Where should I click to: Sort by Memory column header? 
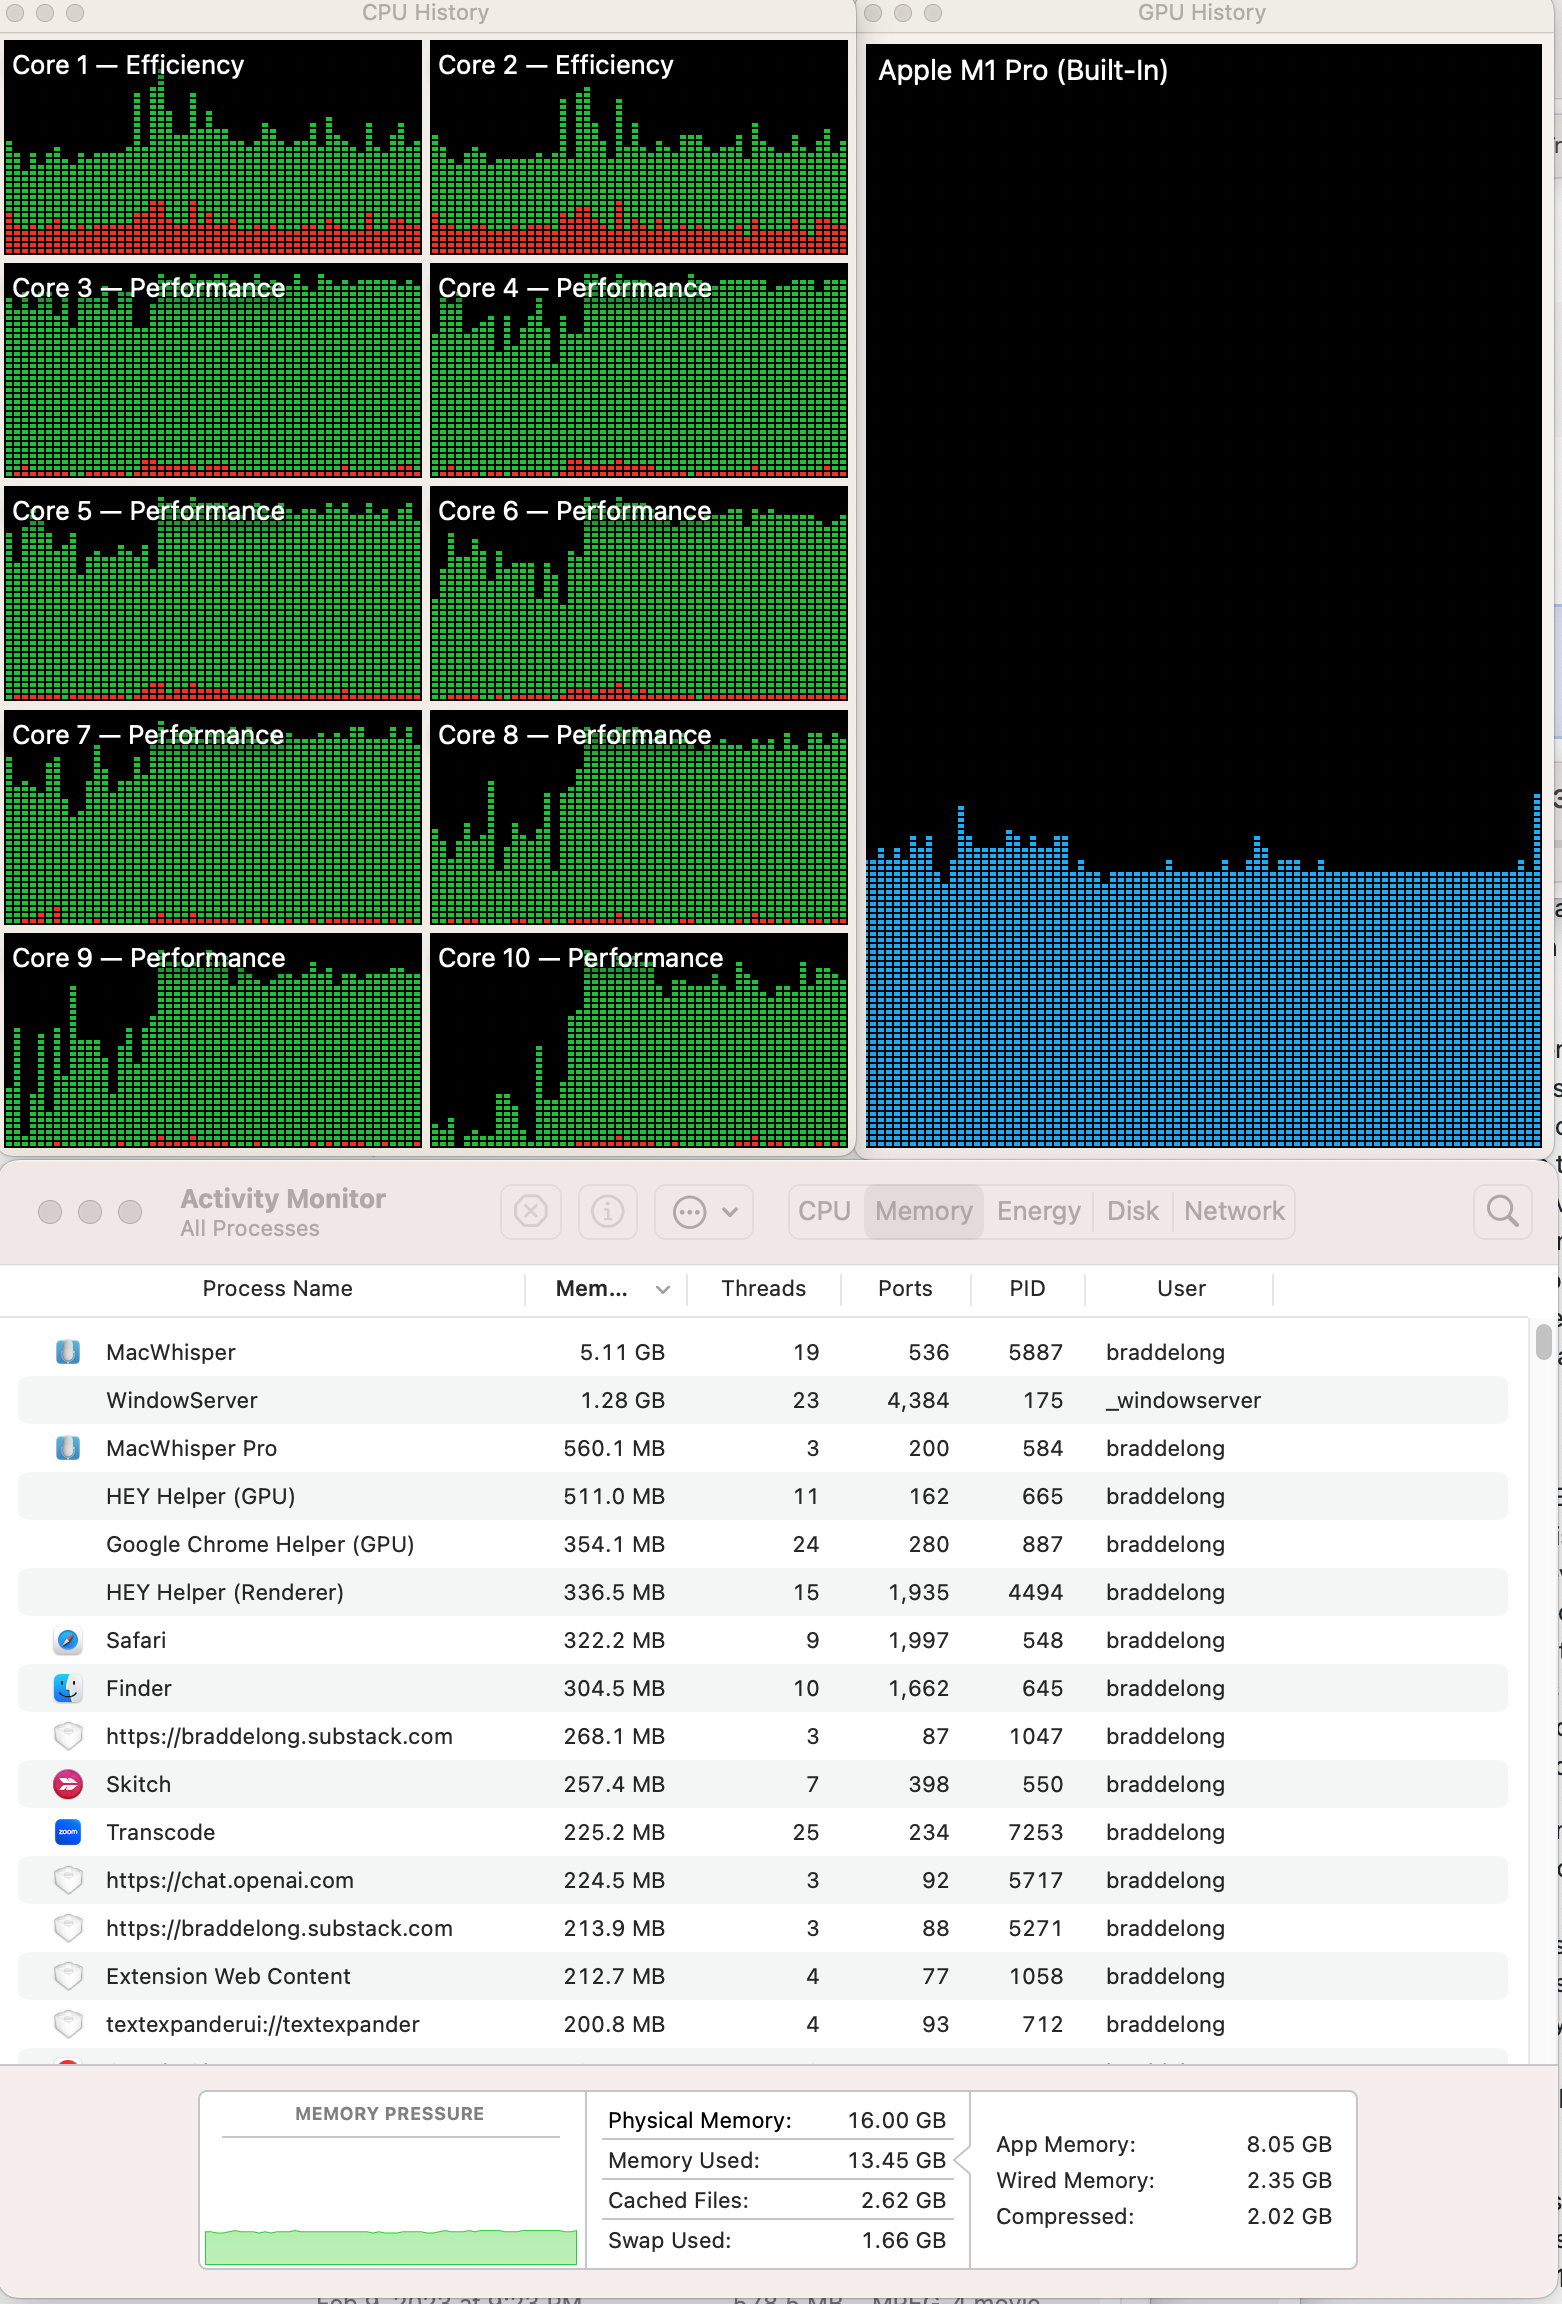[592, 1288]
